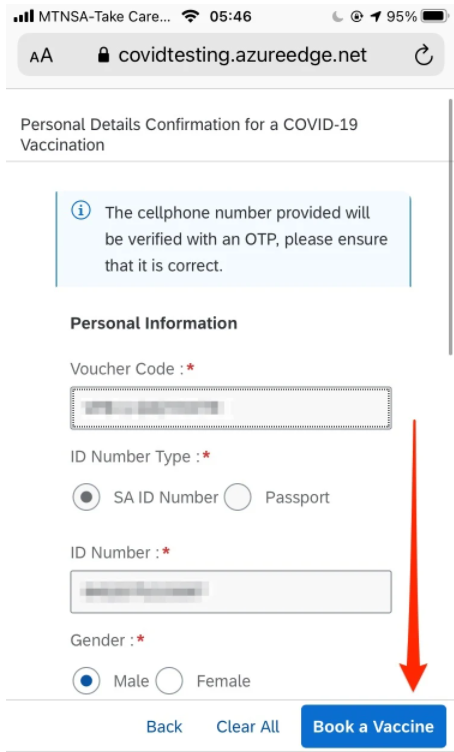The image size is (454, 752).
Task: Tap the location arrow status icon
Action: pyautogui.click(x=376, y=17)
